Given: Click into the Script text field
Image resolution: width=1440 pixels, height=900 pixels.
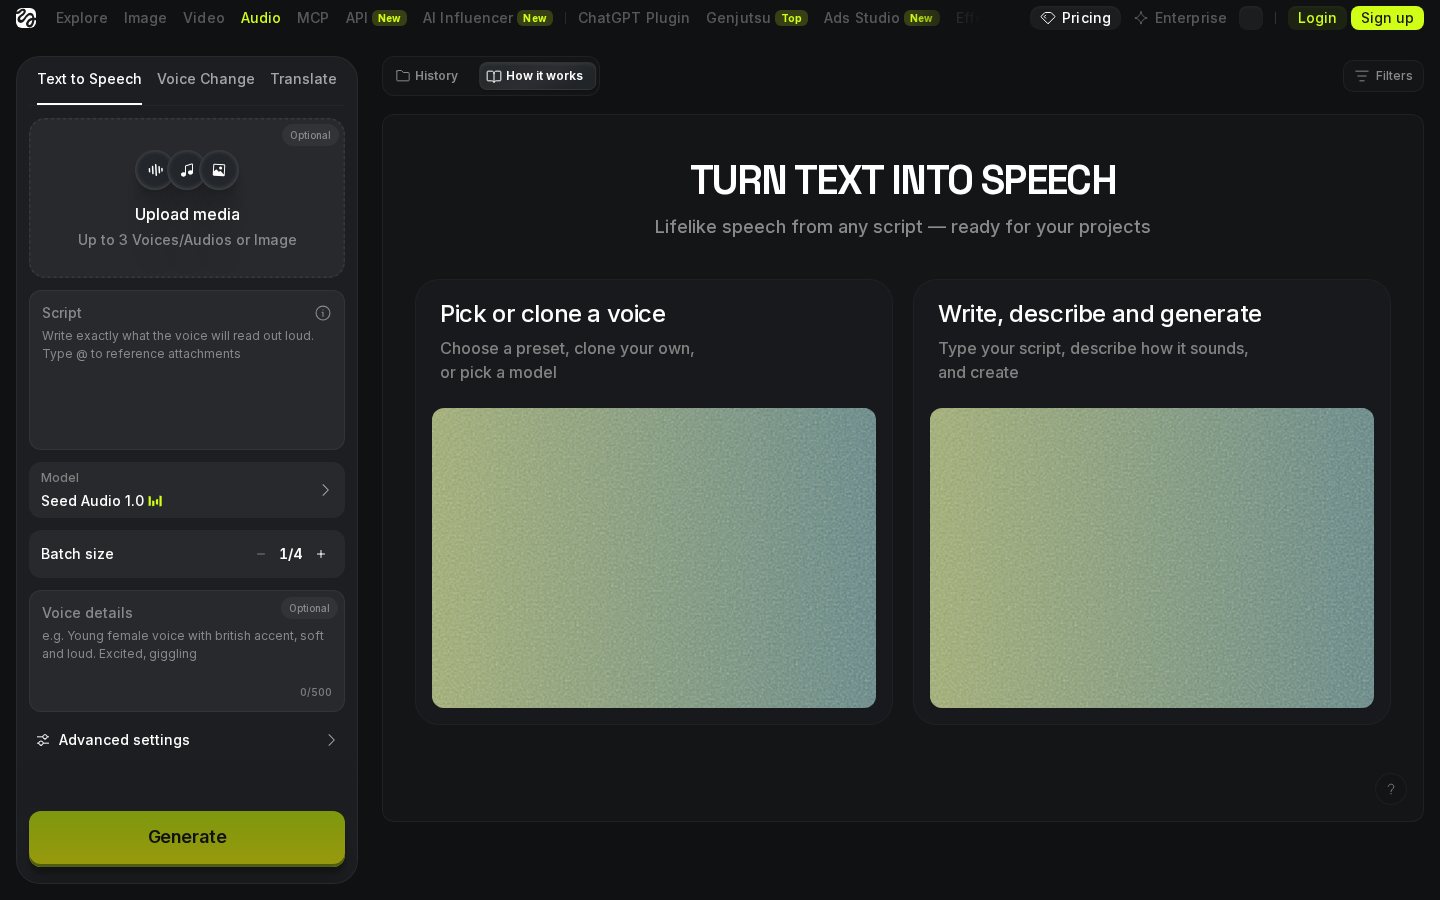Looking at the screenshot, I should (187, 370).
